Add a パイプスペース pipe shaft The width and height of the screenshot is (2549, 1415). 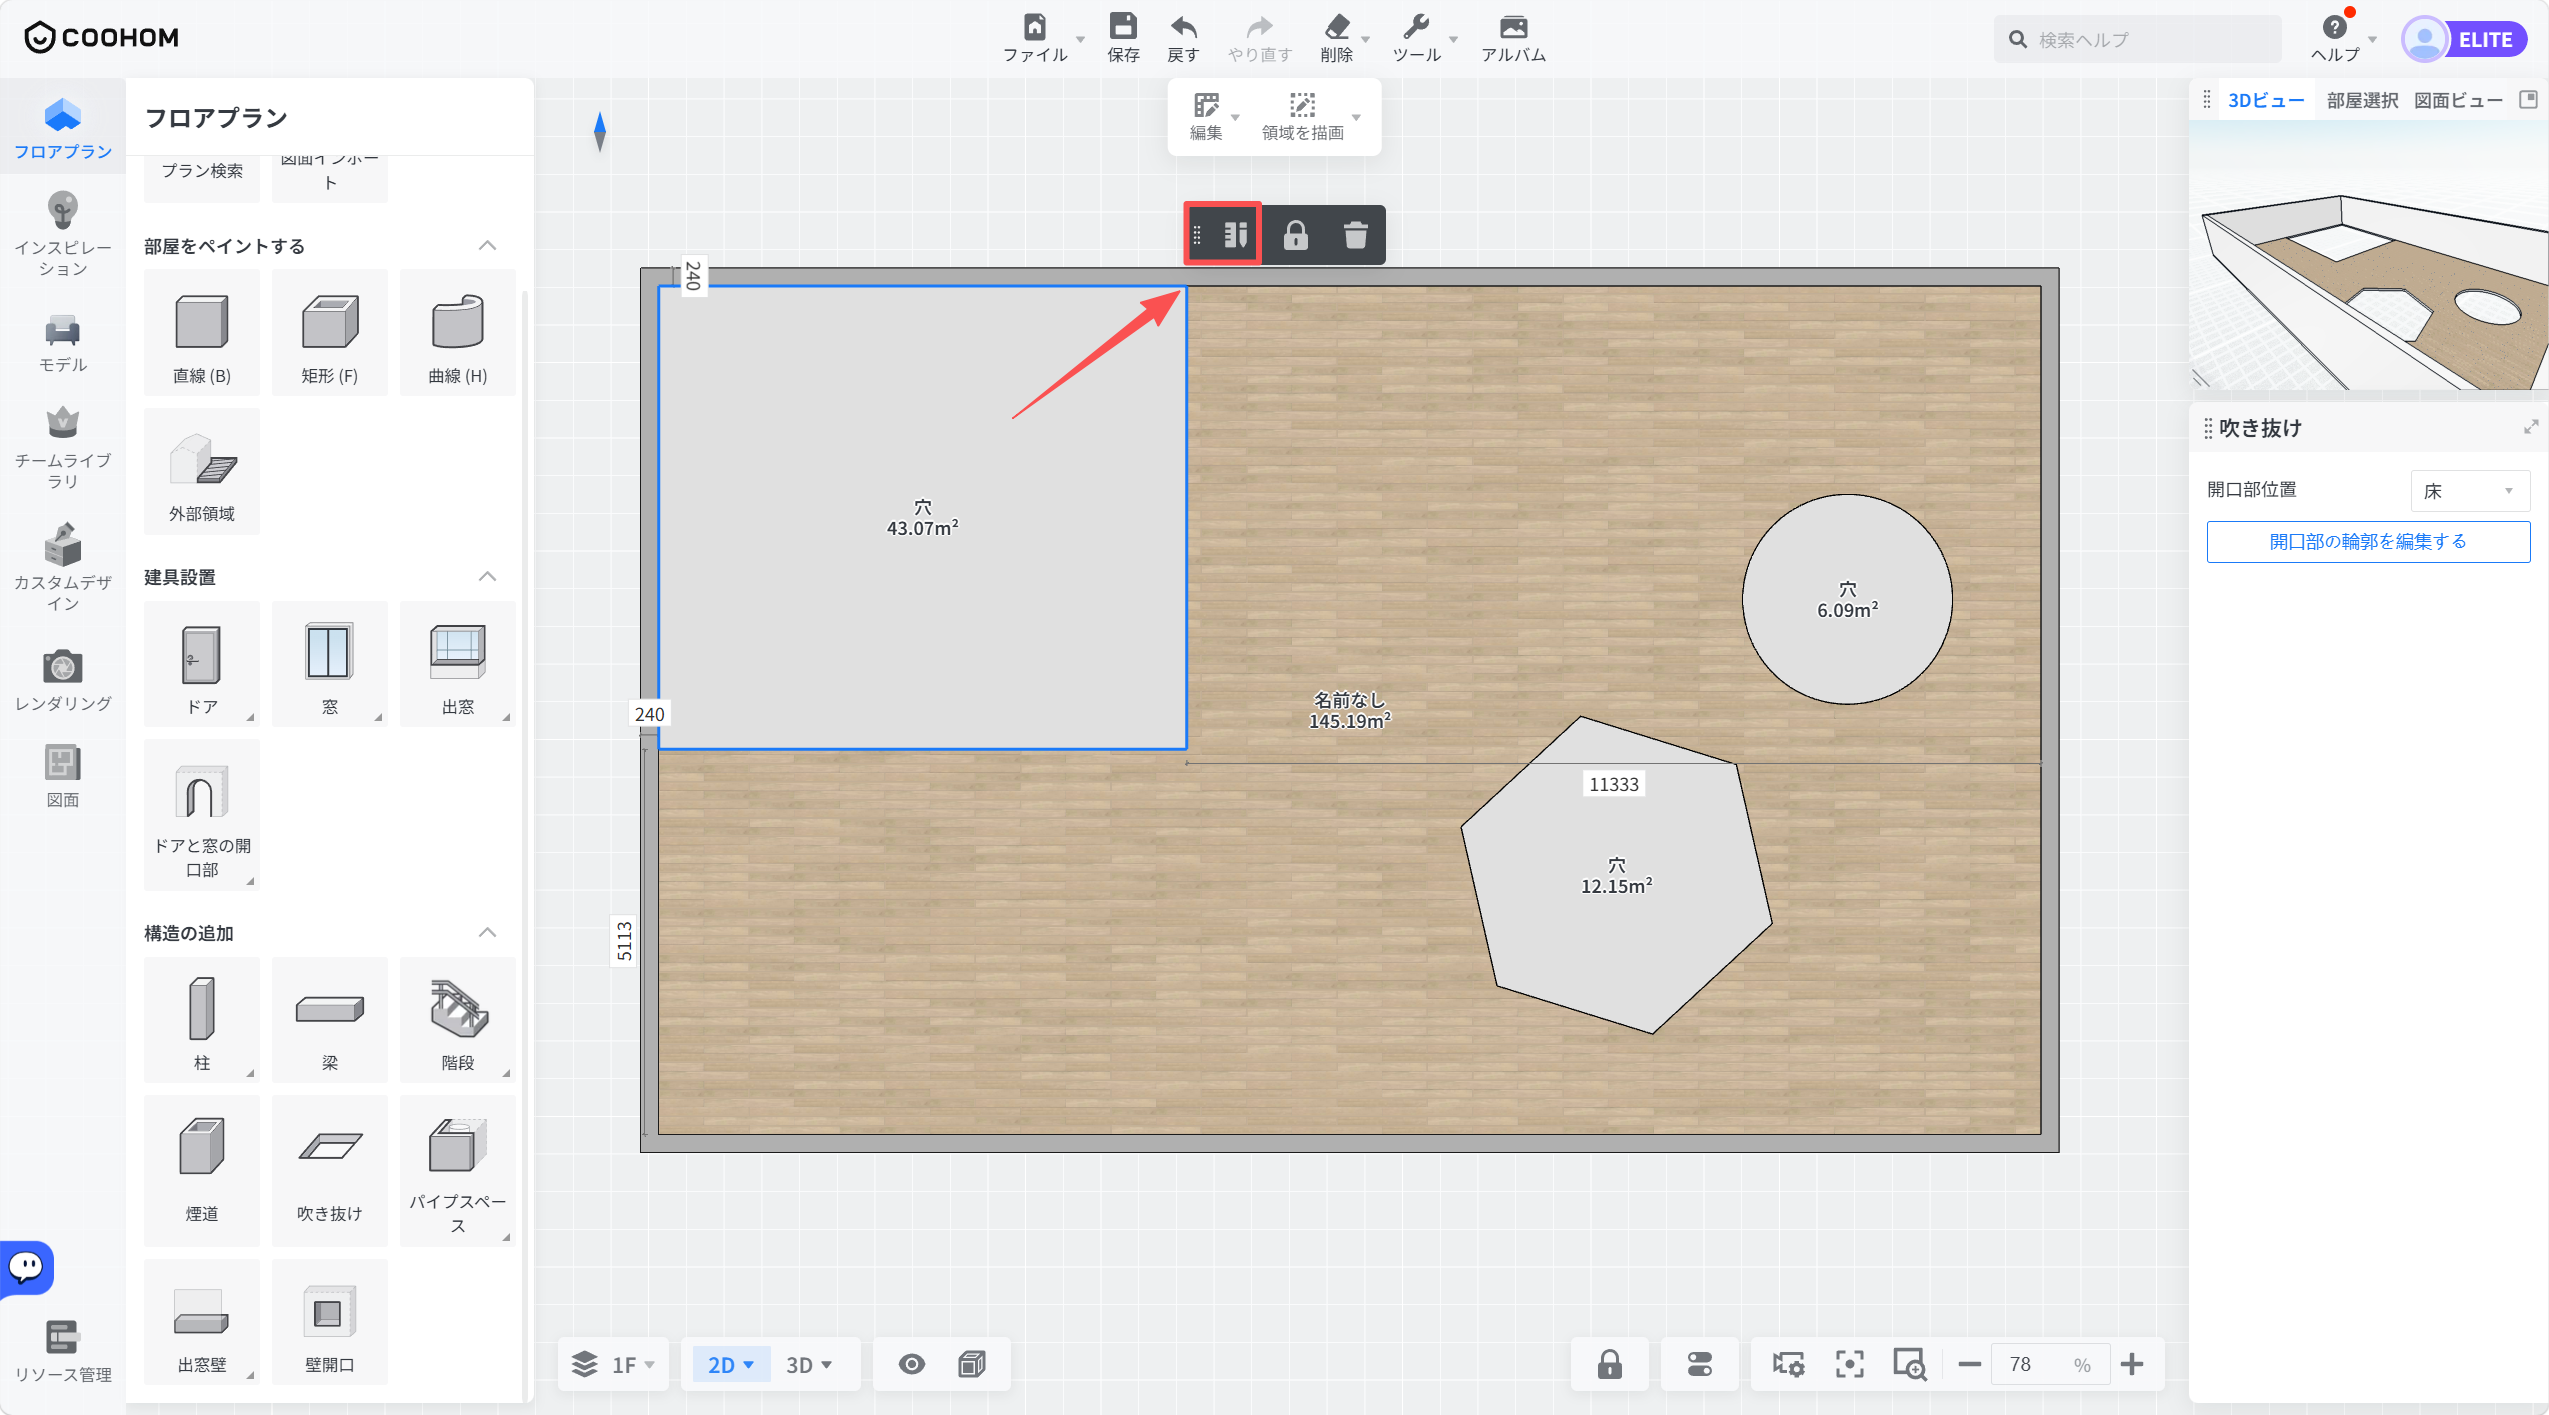point(458,1171)
